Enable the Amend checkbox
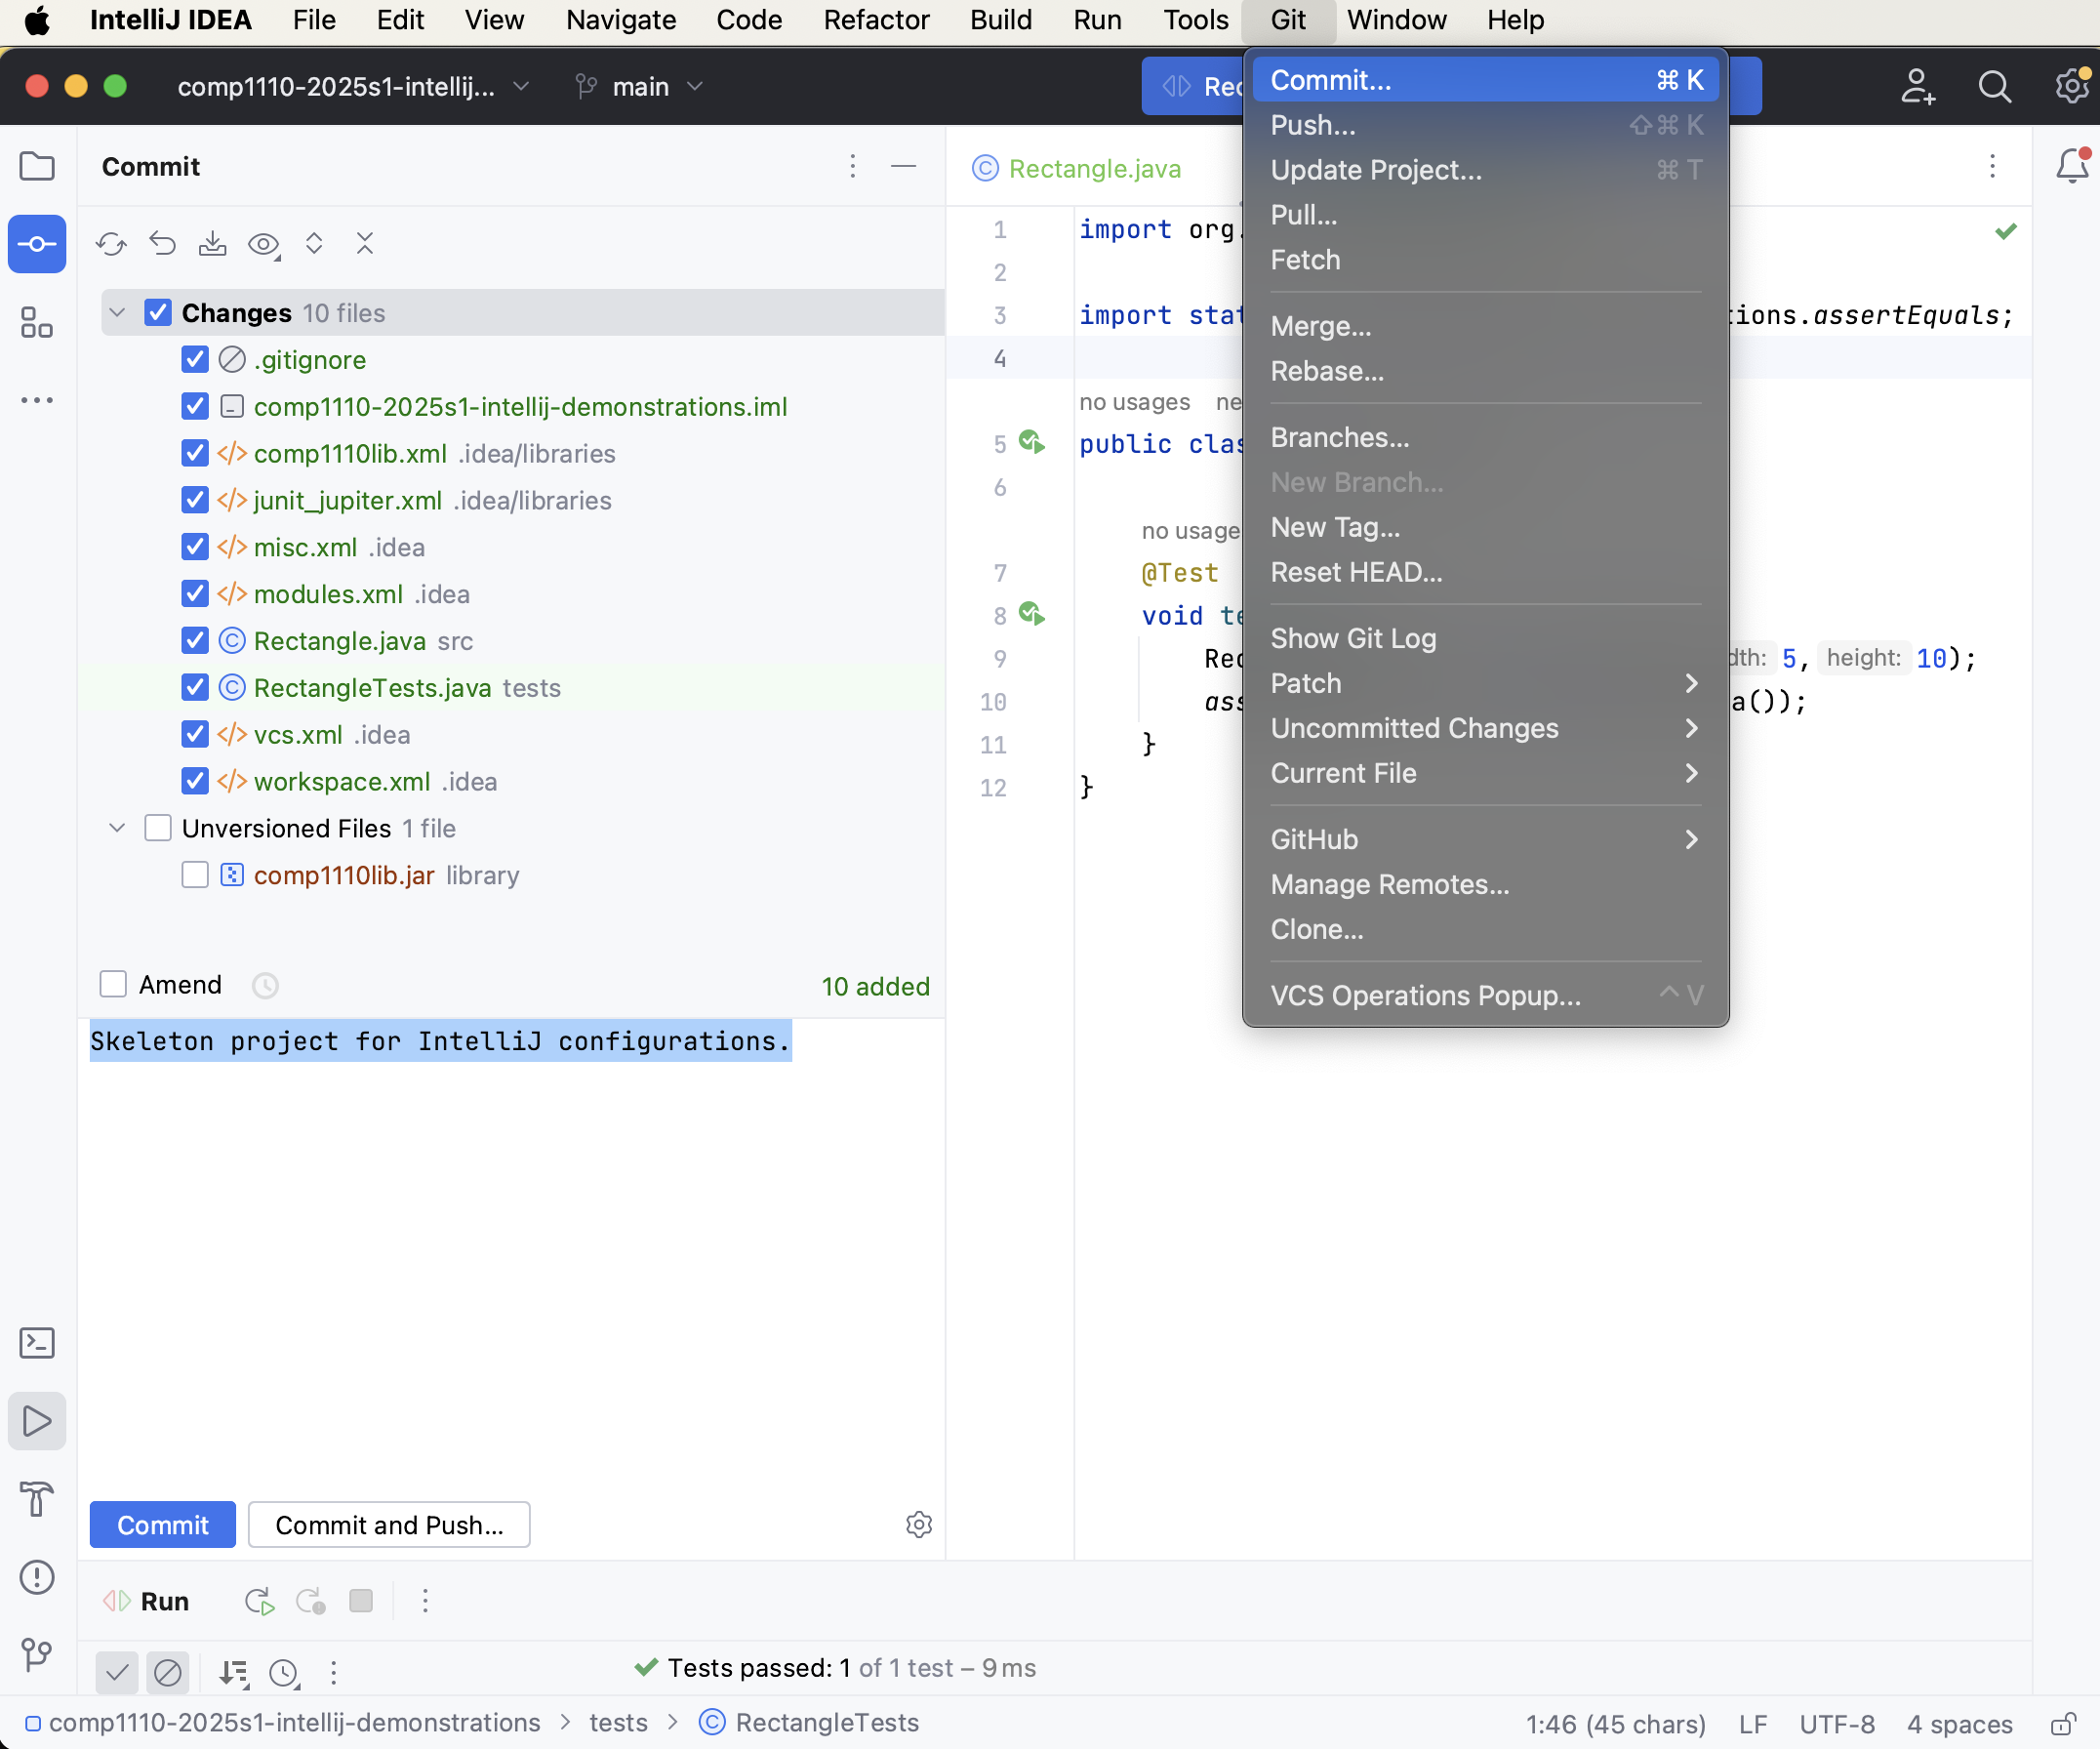Image resolution: width=2100 pixels, height=1749 pixels. 113,985
